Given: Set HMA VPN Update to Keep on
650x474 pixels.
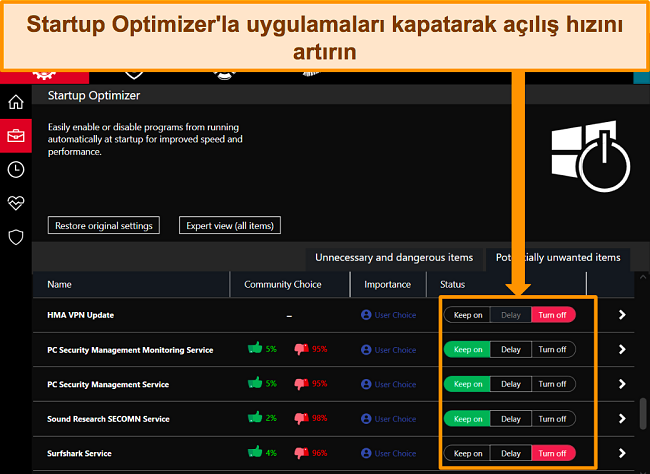Looking at the screenshot, I should [x=467, y=315].
